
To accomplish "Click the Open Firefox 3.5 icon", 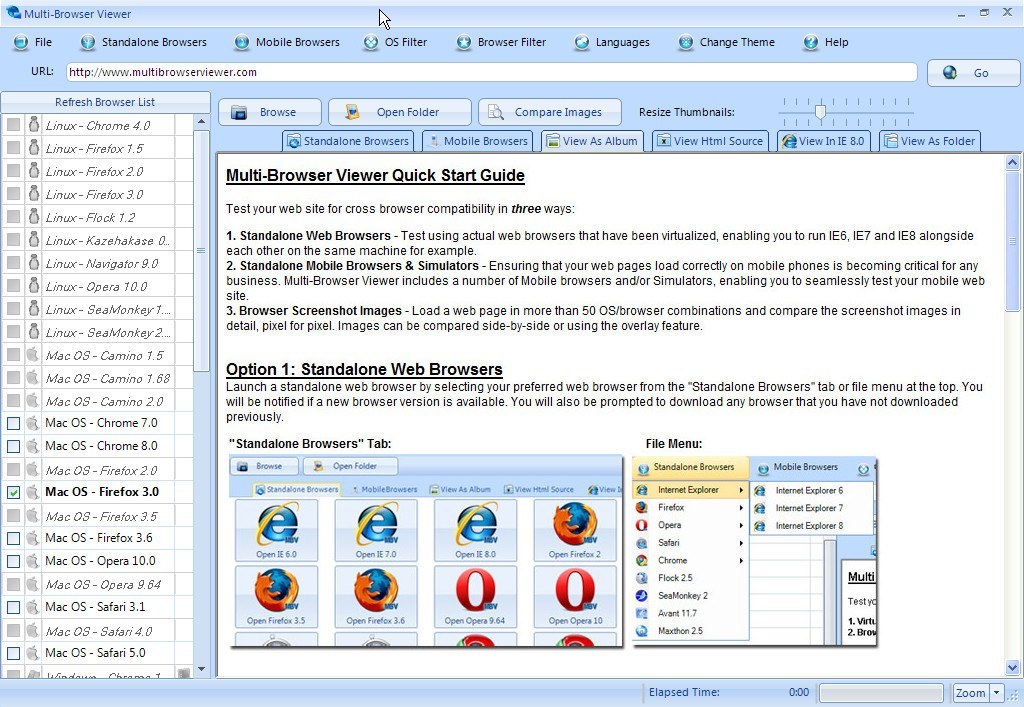I will [276, 597].
